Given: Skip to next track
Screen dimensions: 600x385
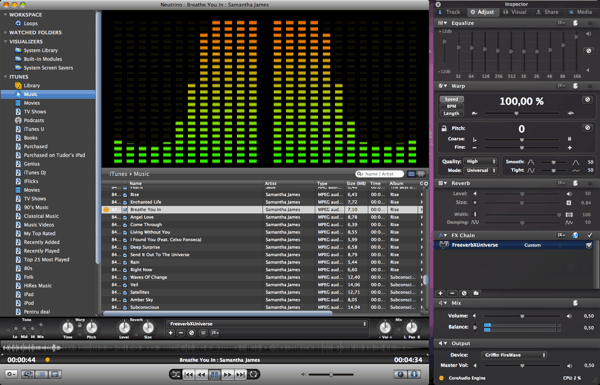Looking at the screenshot, I should (x=240, y=374).
